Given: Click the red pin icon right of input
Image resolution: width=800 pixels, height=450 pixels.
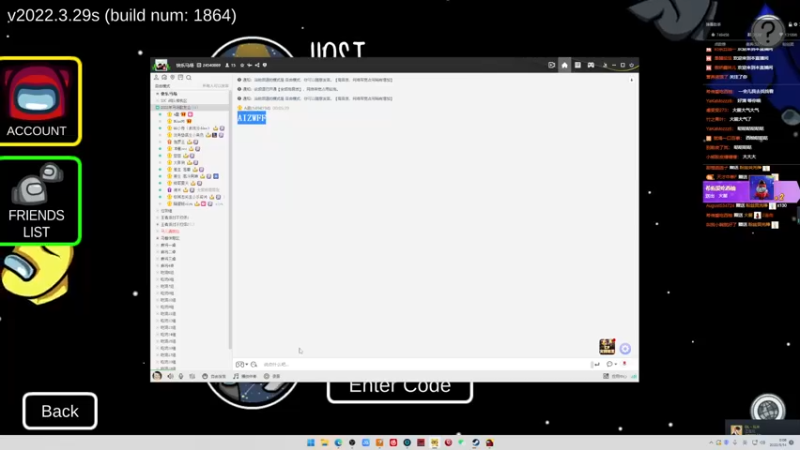Looking at the screenshot, I should (624, 364).
